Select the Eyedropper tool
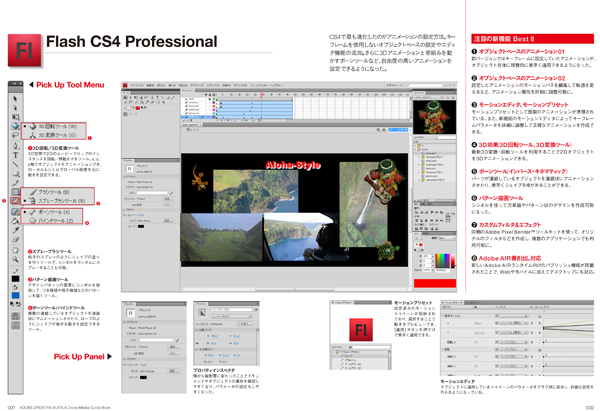The image size is (600, 411). [15, 230]
